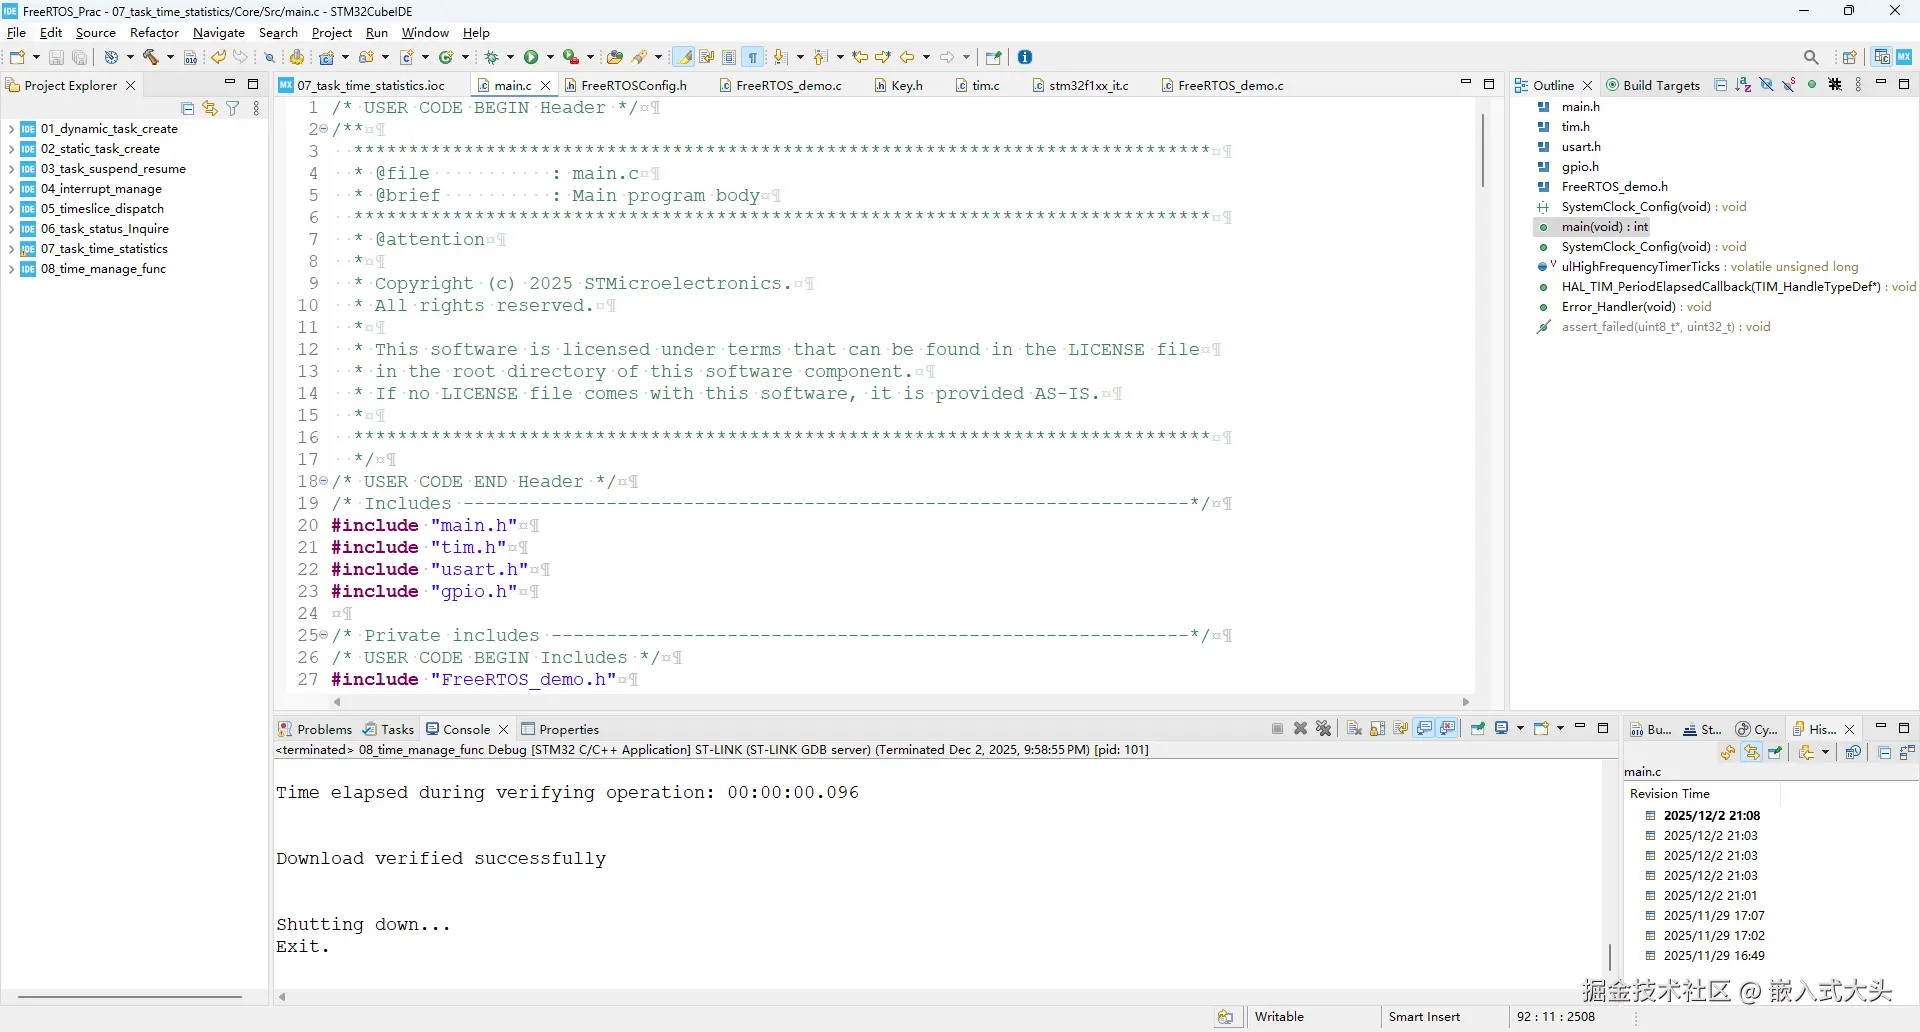Screen dimensions: 1920x1032
Task: Toggle Link with Editor in Project Explorer
Action: click(210, 108)
